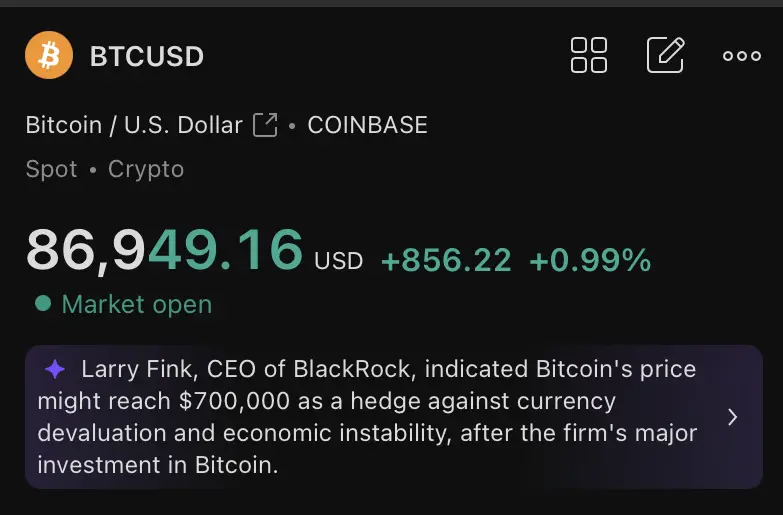
Task: Expand news summary with right chevron
Action: coord(733,417)
